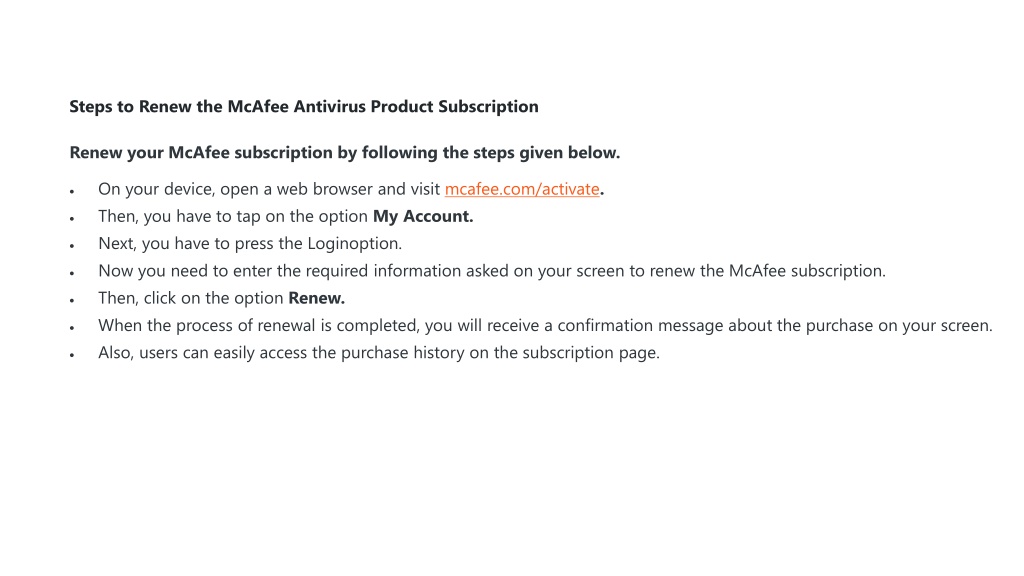Click the heading about renewing McAfee Antivirus
This screenshot has height=576, width=1024.
click(x=304, y=107)
